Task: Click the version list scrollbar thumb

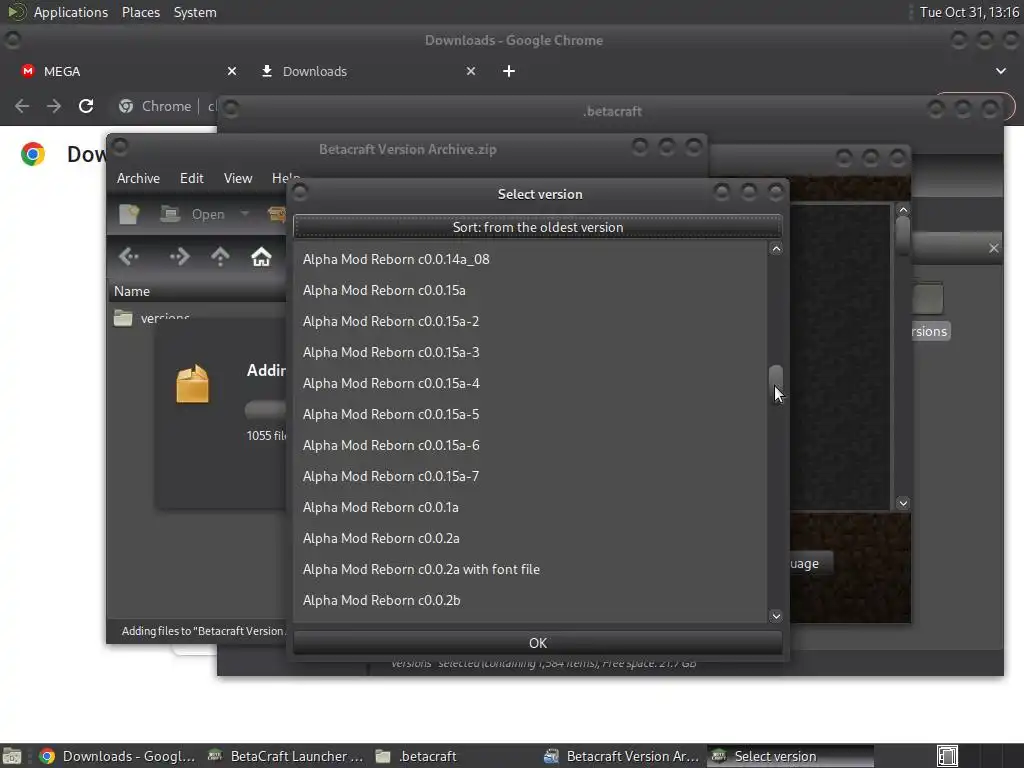Action: coord(775,384)
